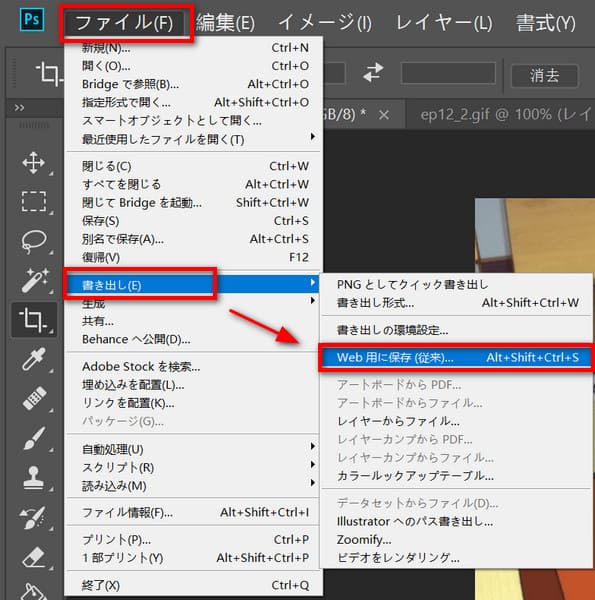
Task: Select the Rectangular Marquee tool
Action: [x=34, y=202]
